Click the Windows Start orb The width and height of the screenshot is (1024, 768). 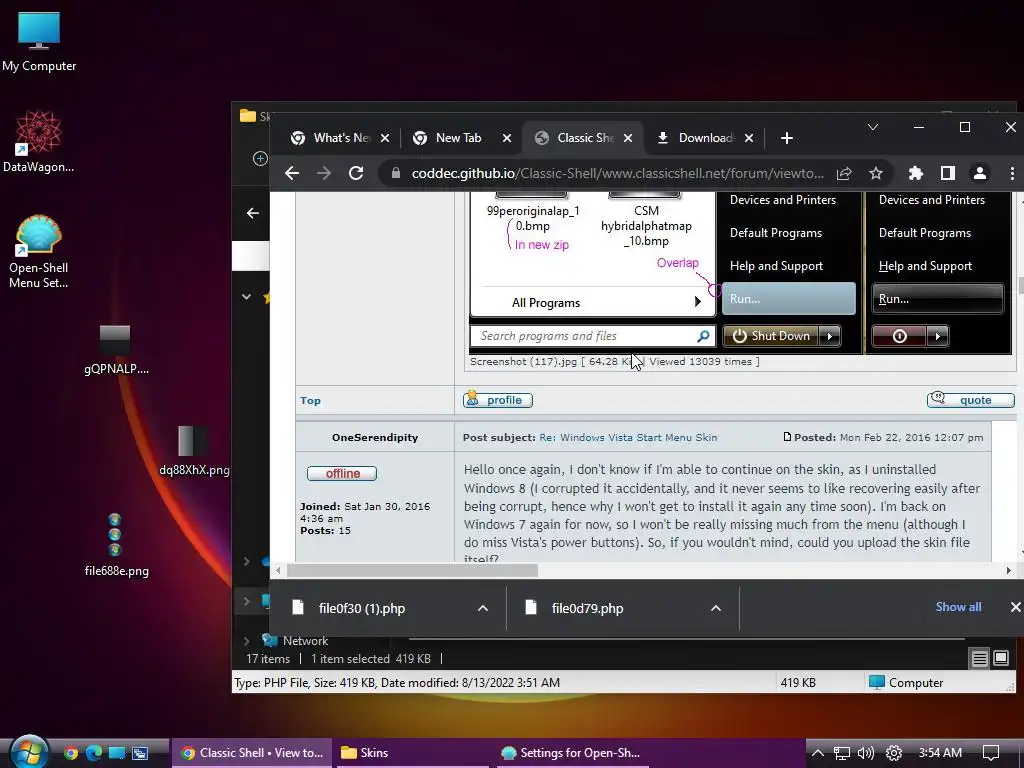(x=29, y=752)
